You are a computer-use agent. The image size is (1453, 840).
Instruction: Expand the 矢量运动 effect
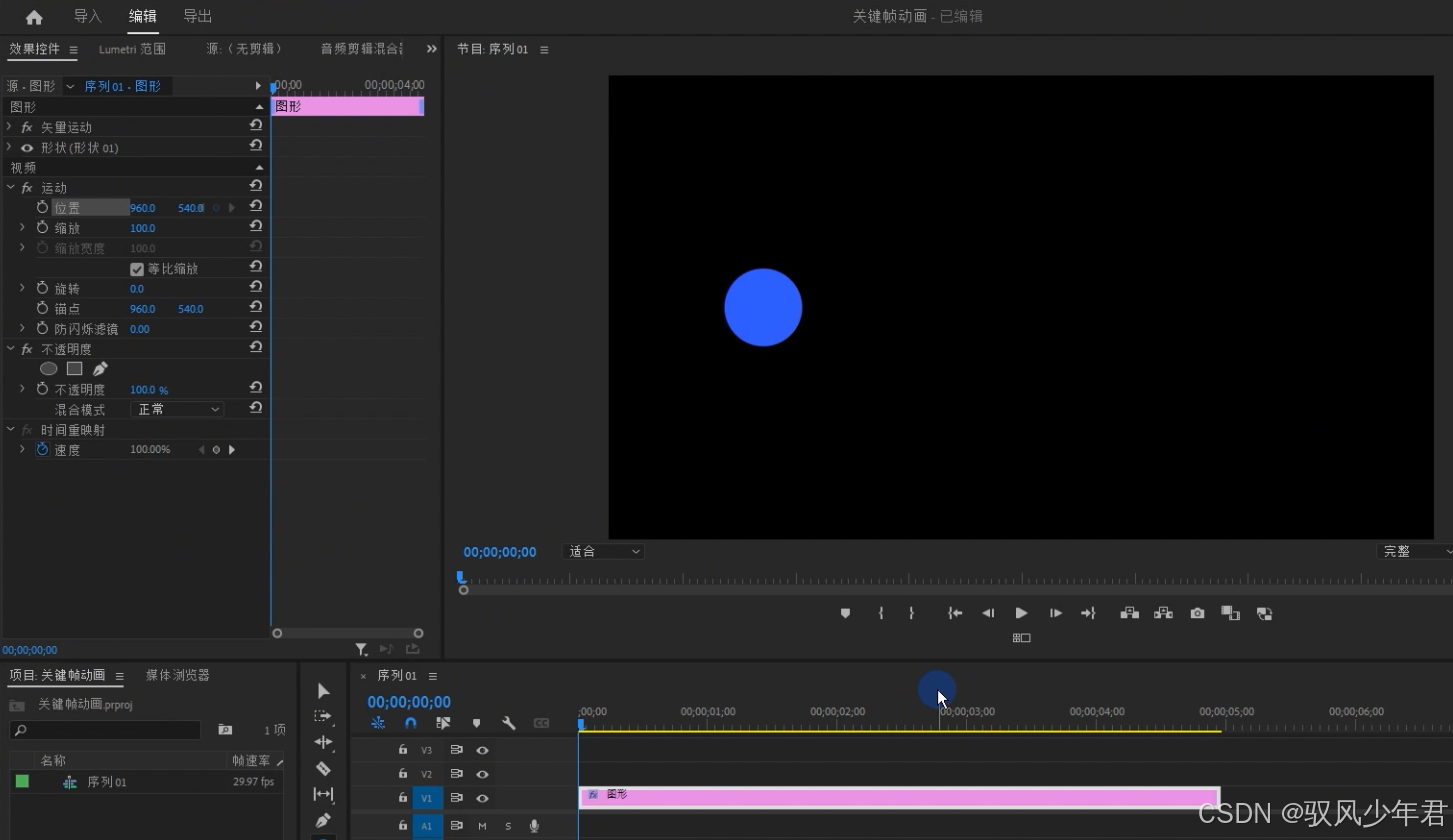pyautogui.click(x=10, y=127)
